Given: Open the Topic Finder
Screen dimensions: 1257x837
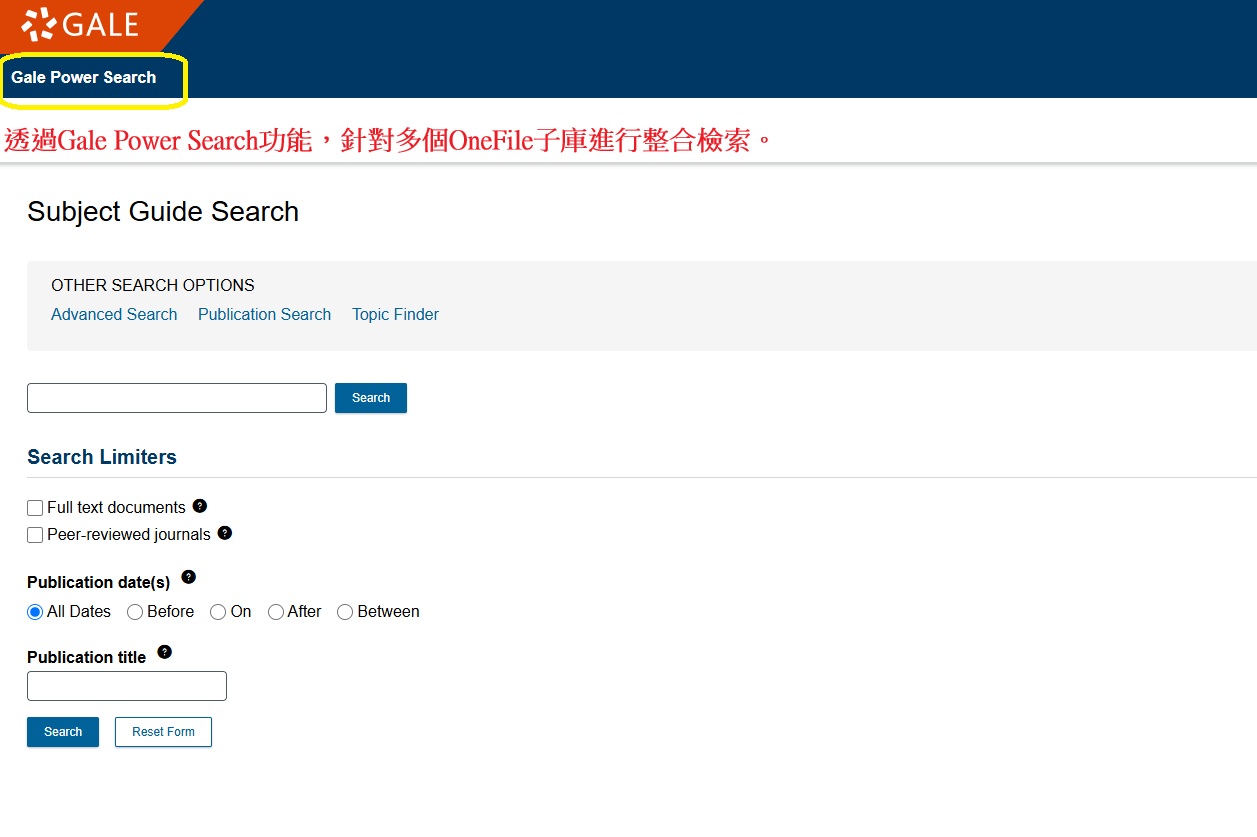Looking at the screenshot, I should pos(395,314).
